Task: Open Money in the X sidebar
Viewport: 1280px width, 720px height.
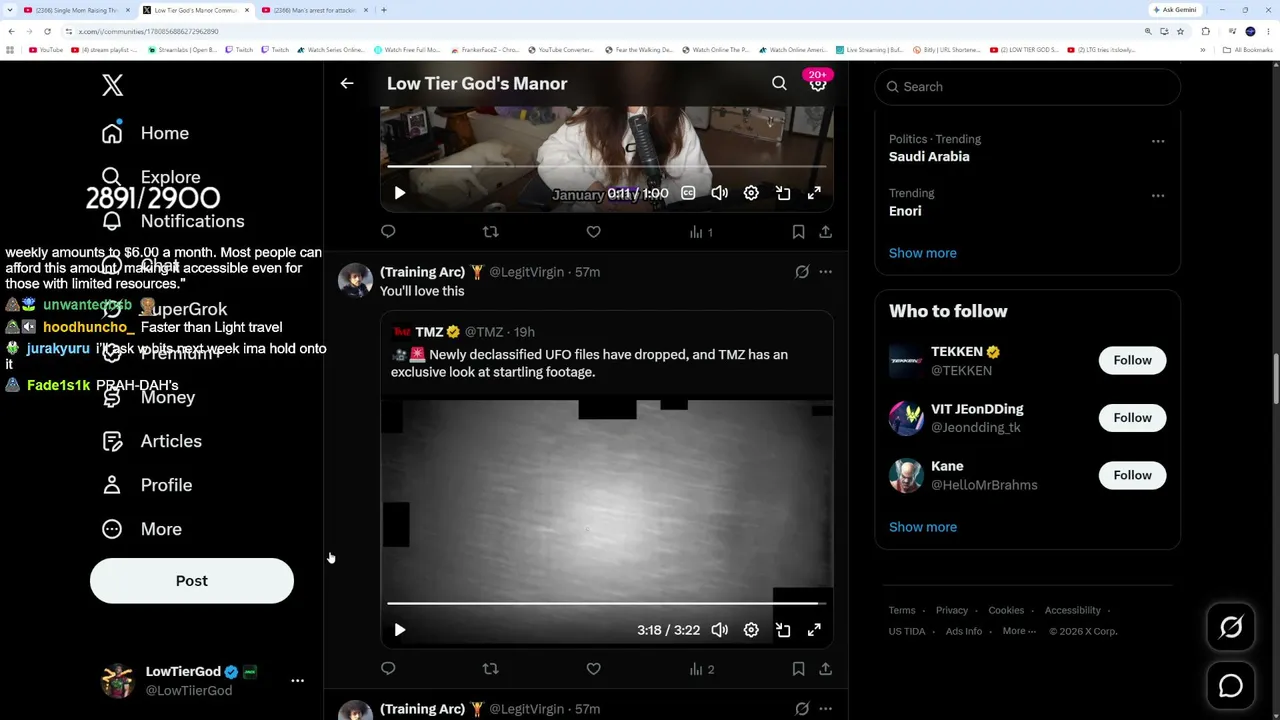Action: 148,397
